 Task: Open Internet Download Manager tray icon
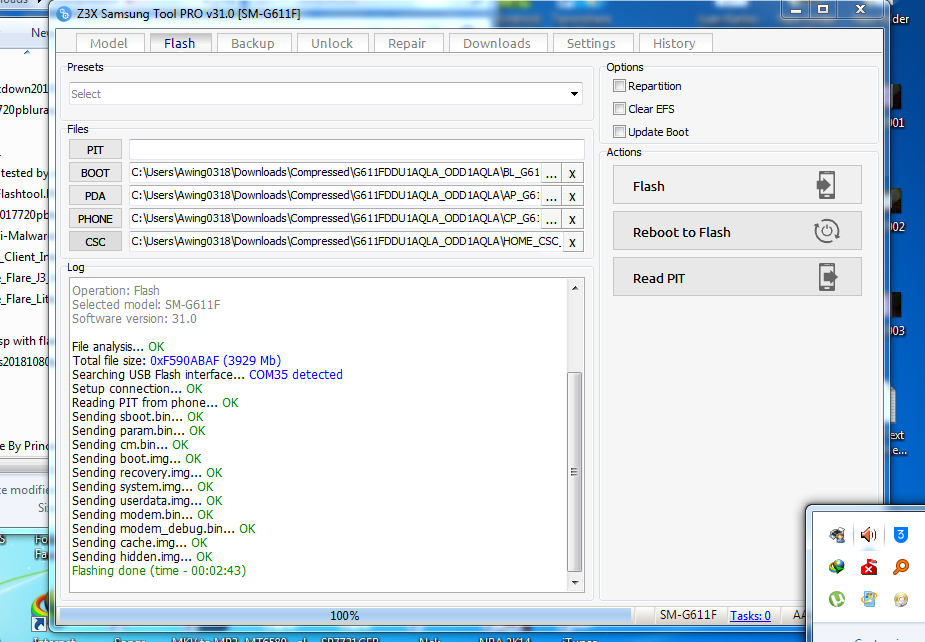coord(837,567)
